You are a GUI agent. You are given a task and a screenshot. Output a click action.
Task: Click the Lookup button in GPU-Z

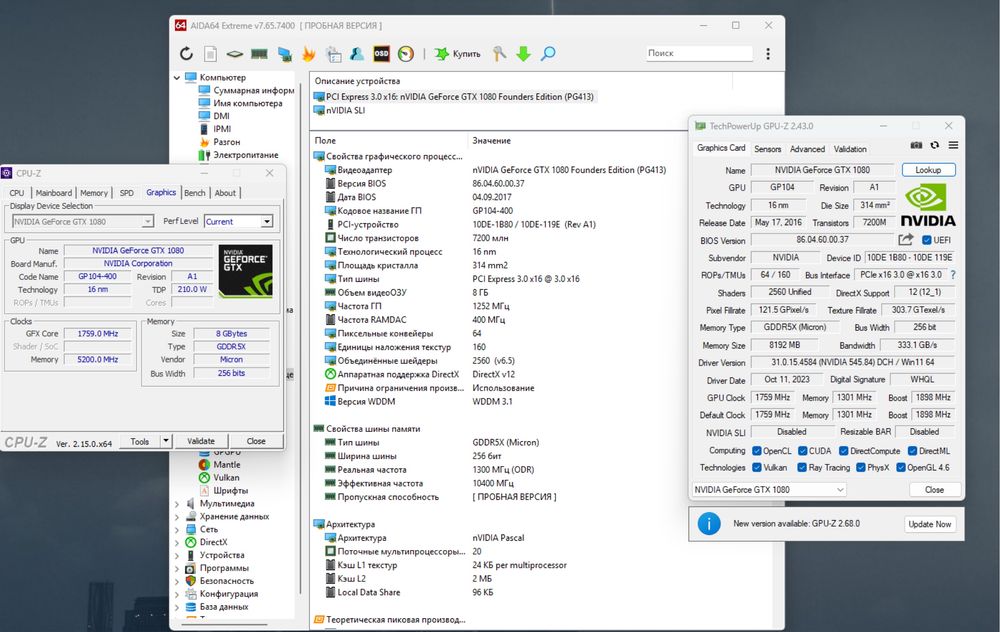(928, 171)
